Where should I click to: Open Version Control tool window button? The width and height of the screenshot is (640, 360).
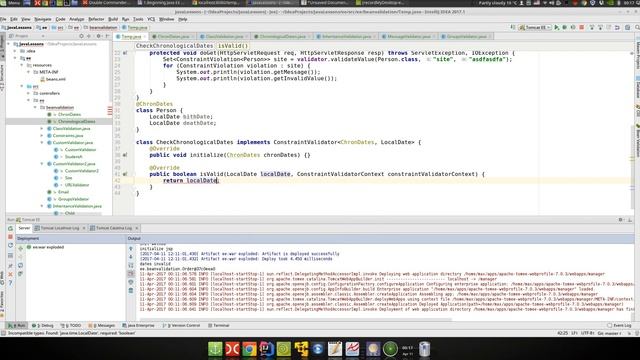(182, 326)
